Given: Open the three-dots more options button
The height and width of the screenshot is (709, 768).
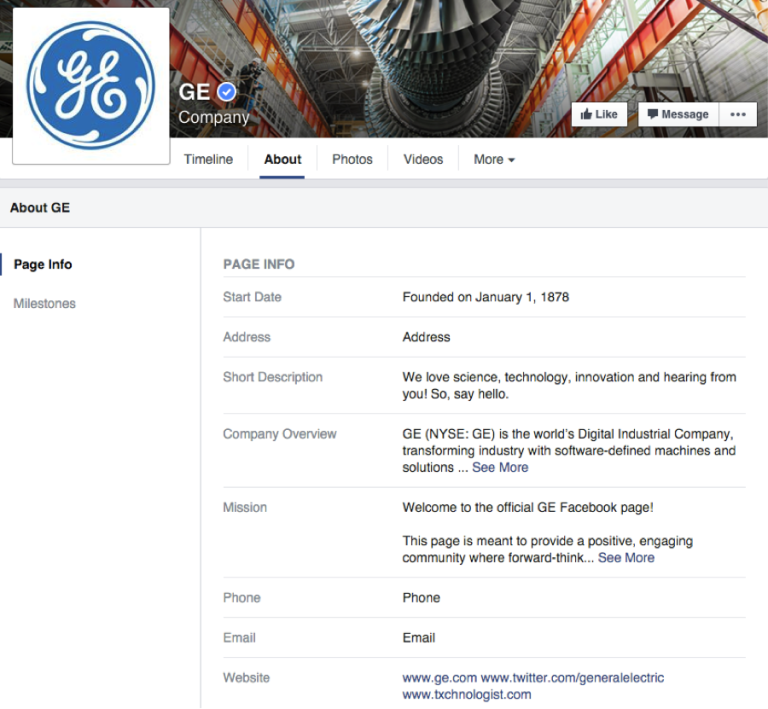Looking at the screenshot, I should point(738,115).
